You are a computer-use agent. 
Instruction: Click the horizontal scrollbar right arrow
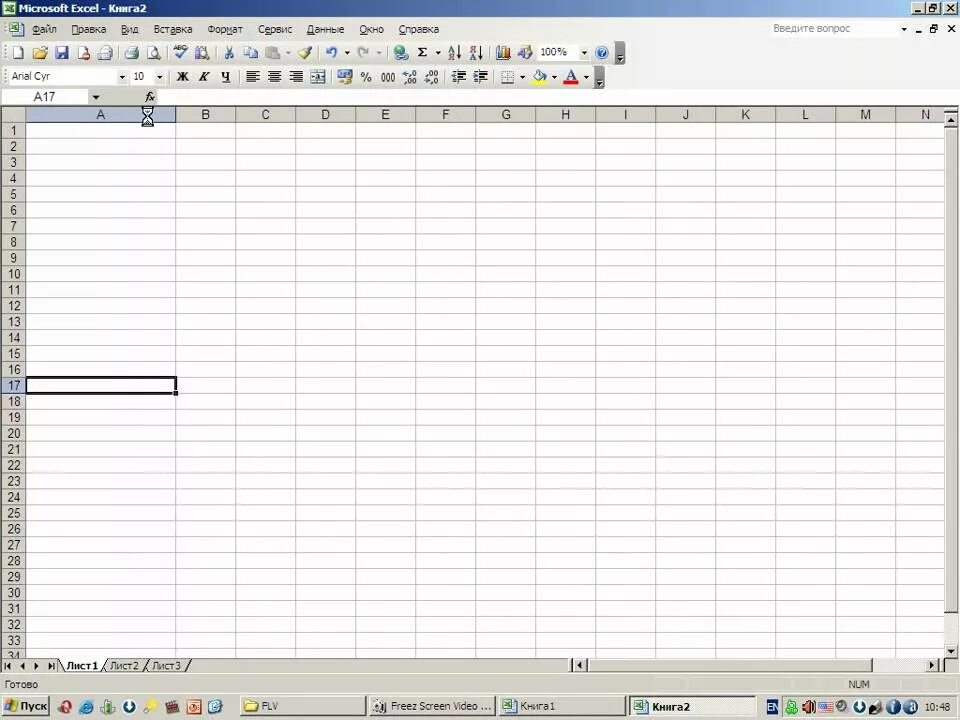click(932, 665)
